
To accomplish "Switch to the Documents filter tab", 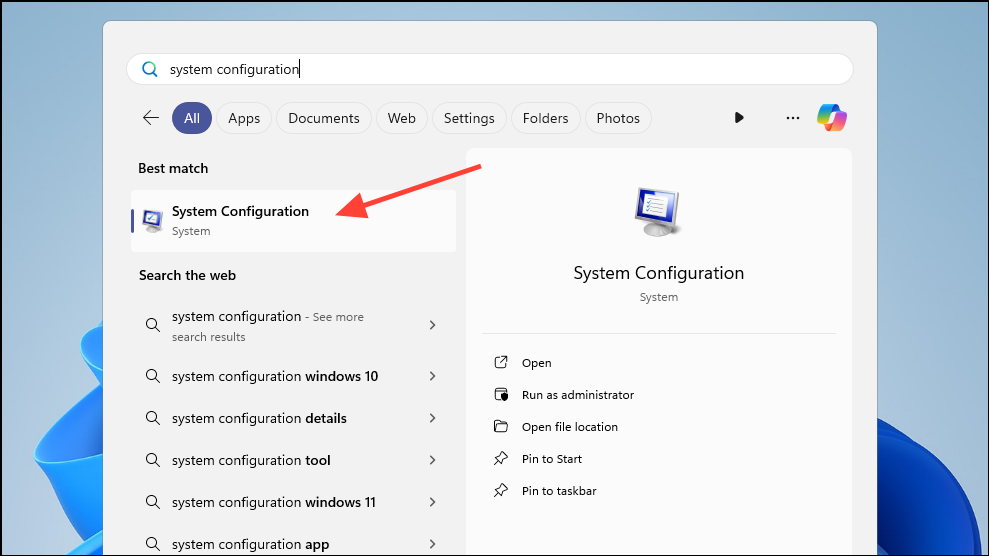I will click(x=324, y=118).
